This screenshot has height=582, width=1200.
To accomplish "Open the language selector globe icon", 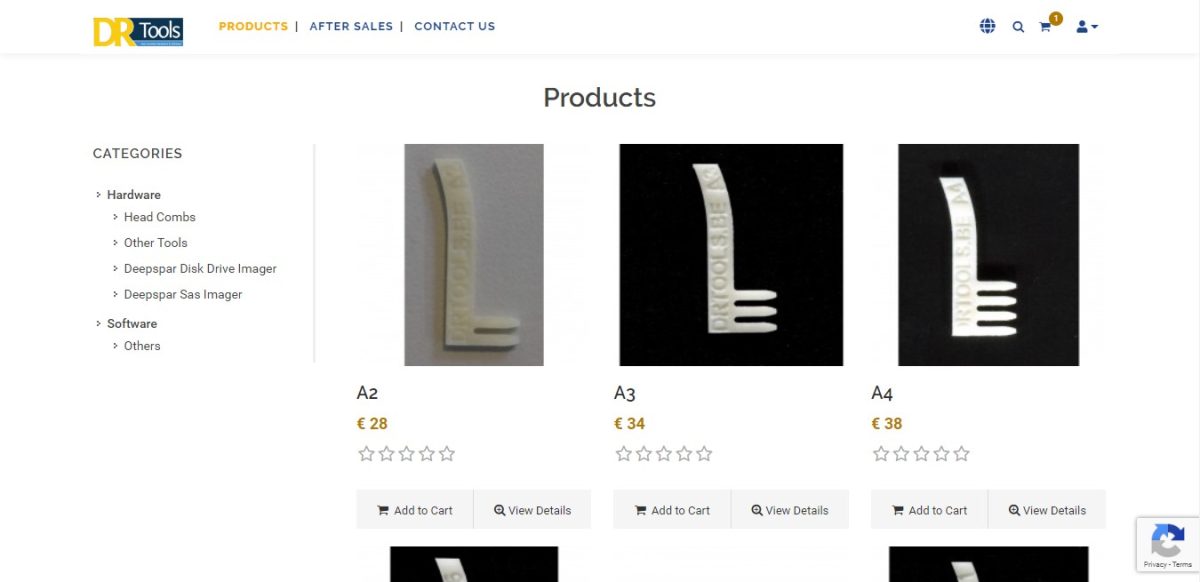I will click(987, 26).
